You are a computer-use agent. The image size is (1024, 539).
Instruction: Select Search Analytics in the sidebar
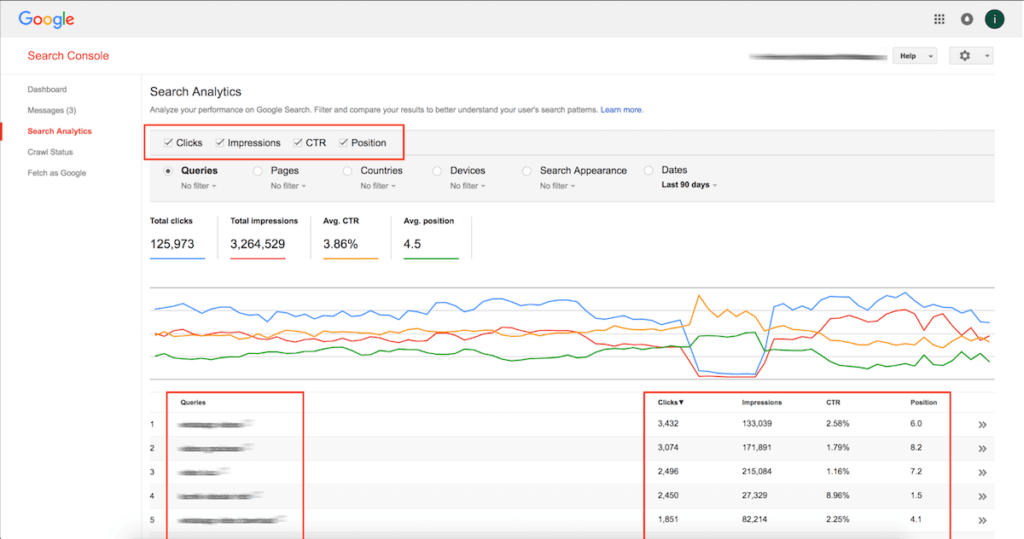point(59,131)
